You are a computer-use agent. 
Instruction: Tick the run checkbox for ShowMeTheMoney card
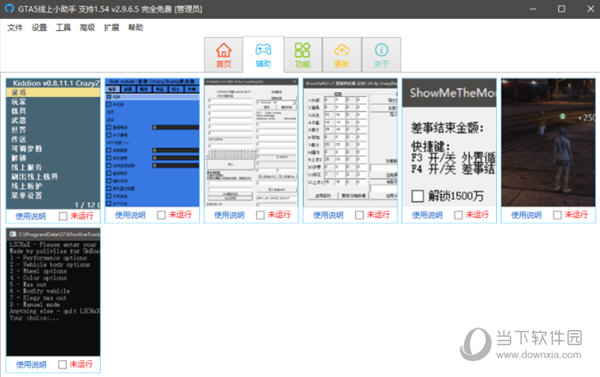point(458,215)
